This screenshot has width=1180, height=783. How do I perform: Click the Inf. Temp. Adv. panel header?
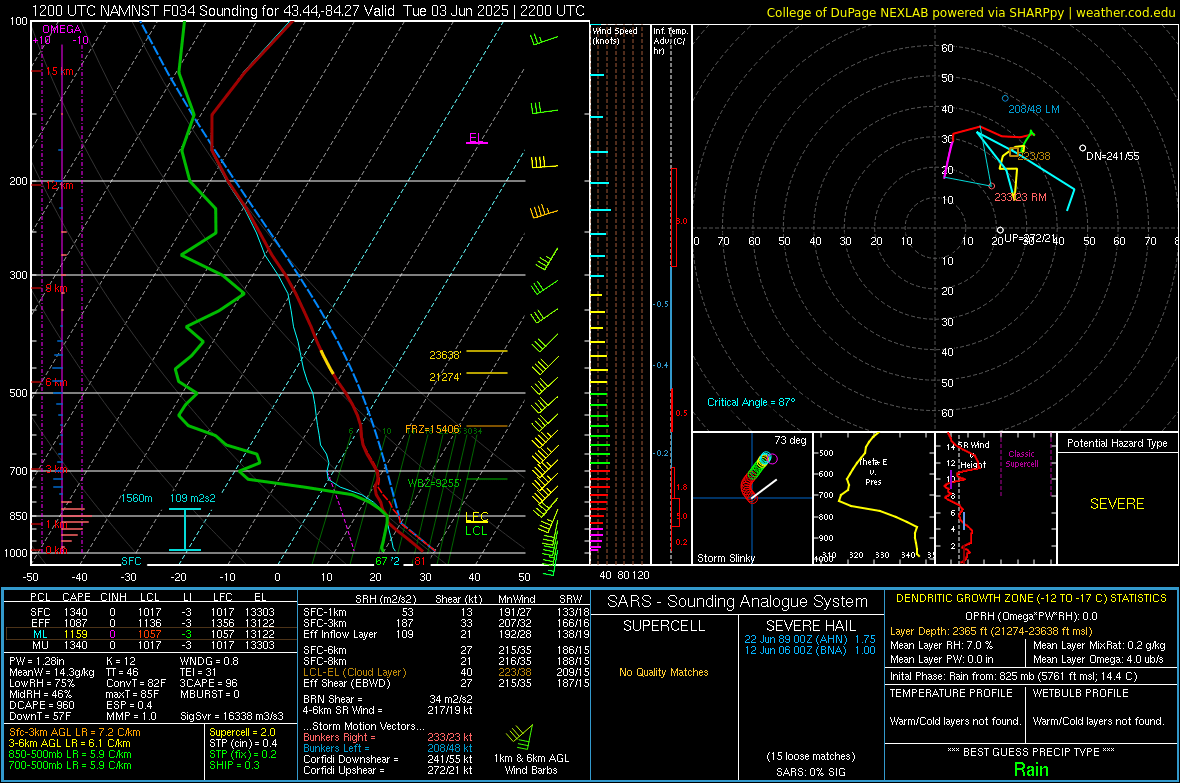(x=670, y=41)
